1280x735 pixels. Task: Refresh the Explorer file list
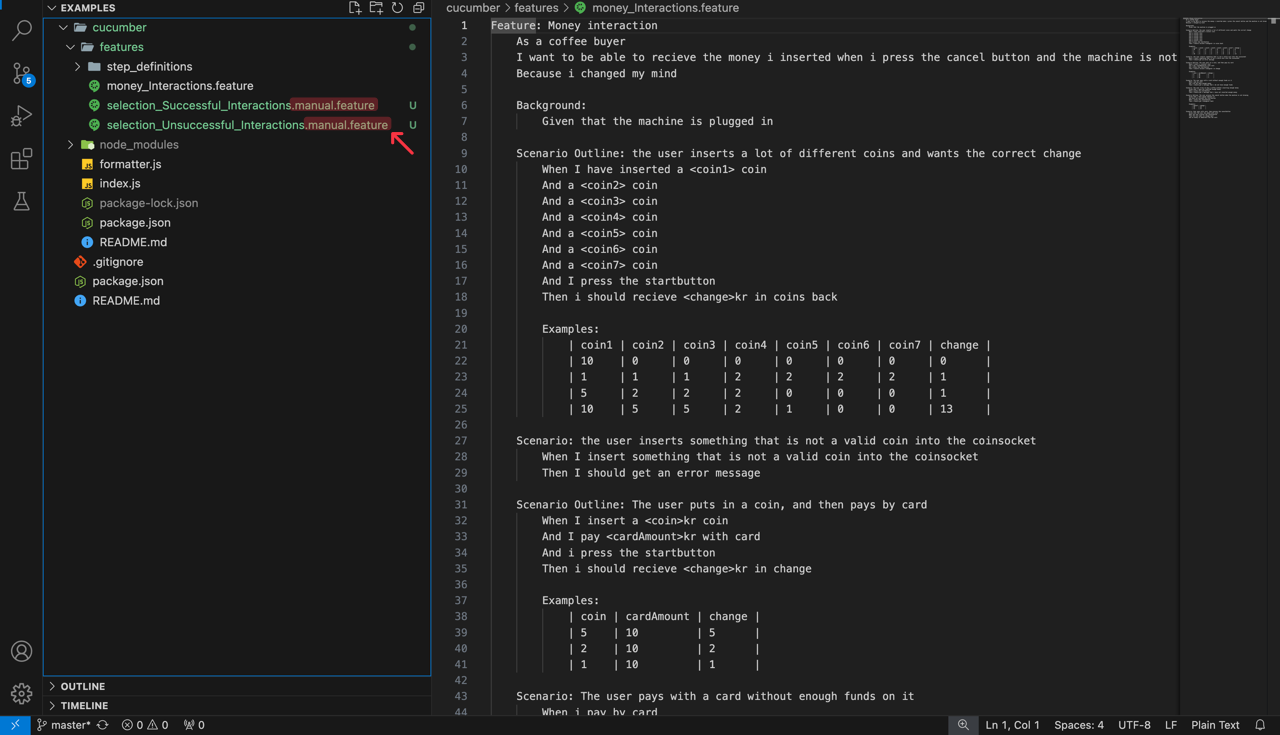pos(397,7)
